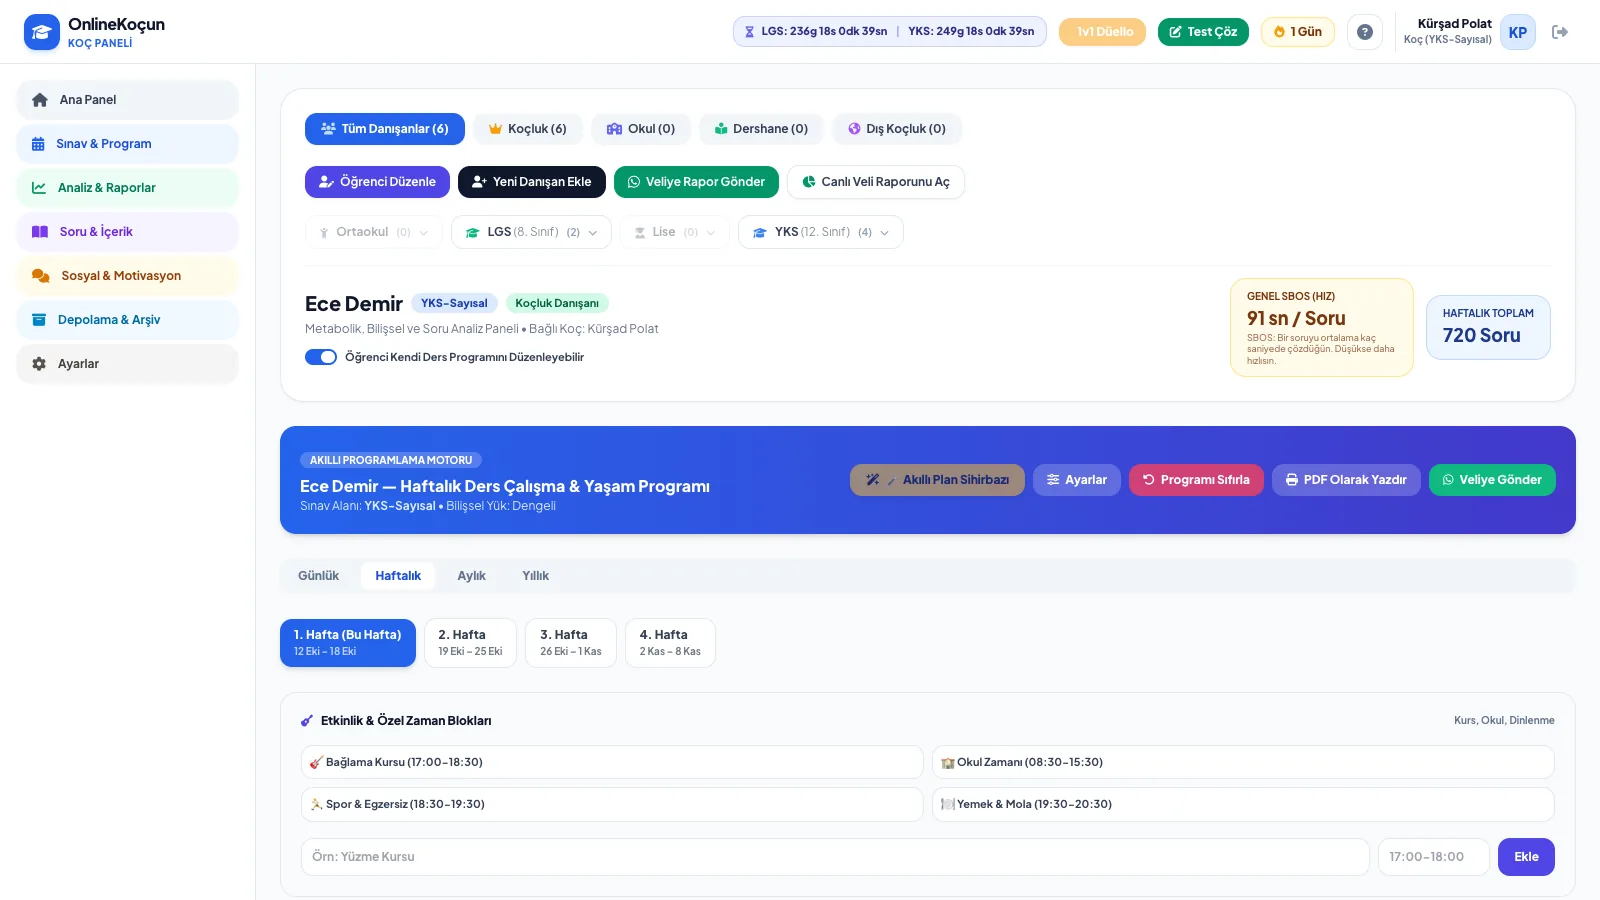Viewport: 1600px width, 900px height.
Task: Toggle Öğrenci Kendi Ders Programını Düzenleyebilir switch
Action: coord(321,357)
